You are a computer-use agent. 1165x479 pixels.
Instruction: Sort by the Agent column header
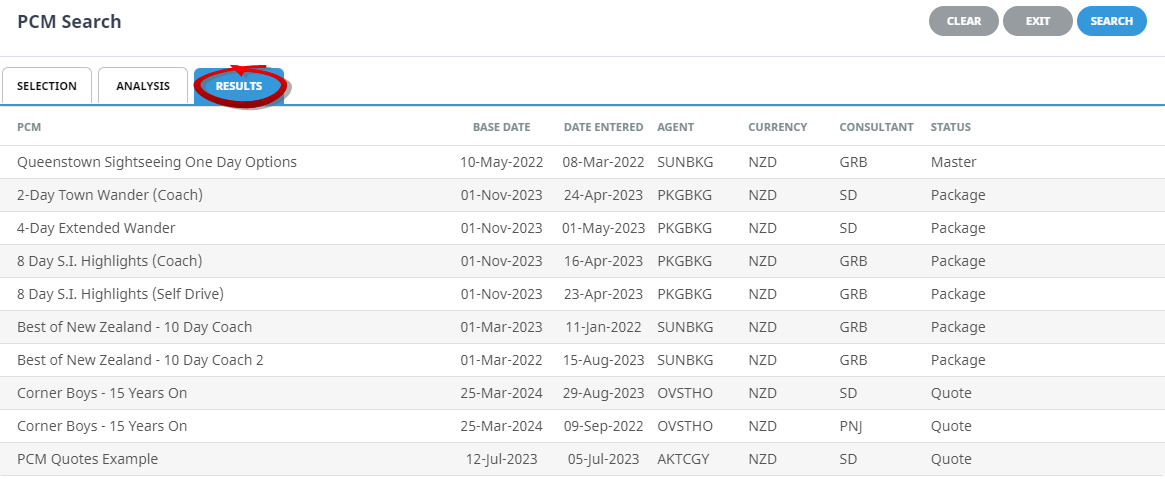pos(675,127)
